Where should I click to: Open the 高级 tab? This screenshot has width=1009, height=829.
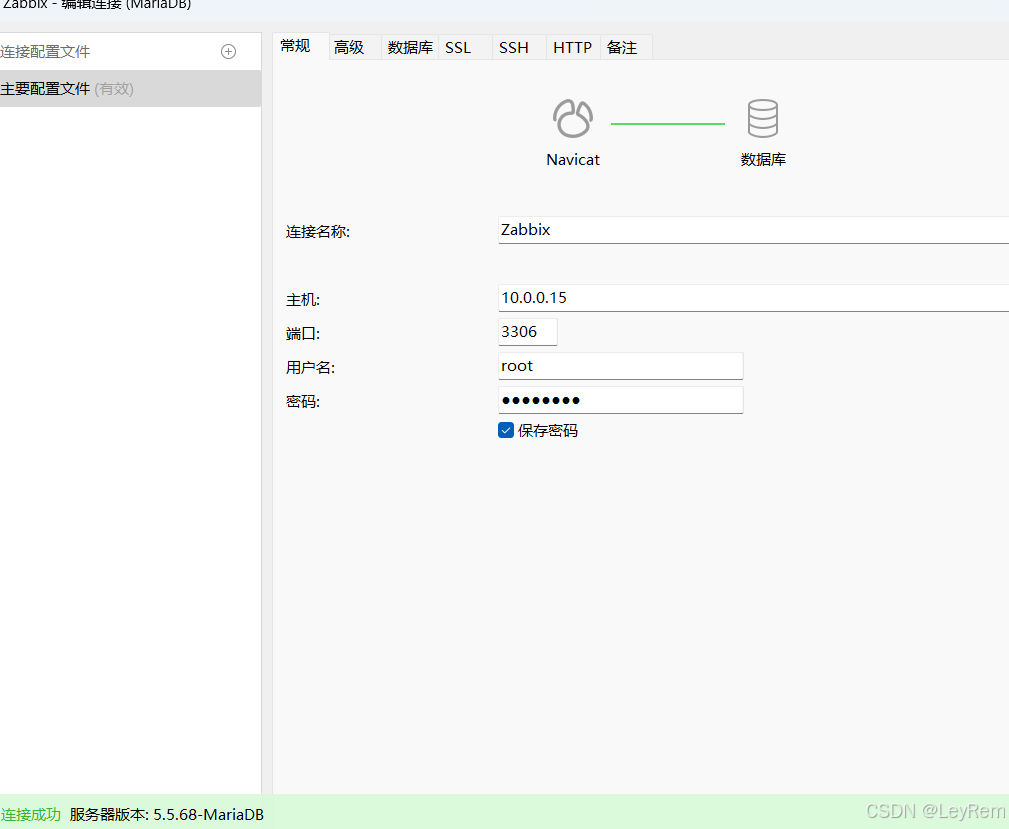click(355, 47)
